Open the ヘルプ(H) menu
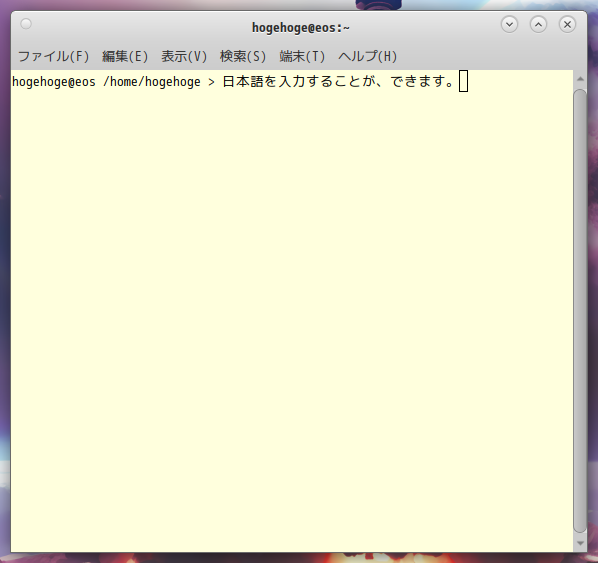This screenshot has height=563, width=598. (x=367, y=56)
